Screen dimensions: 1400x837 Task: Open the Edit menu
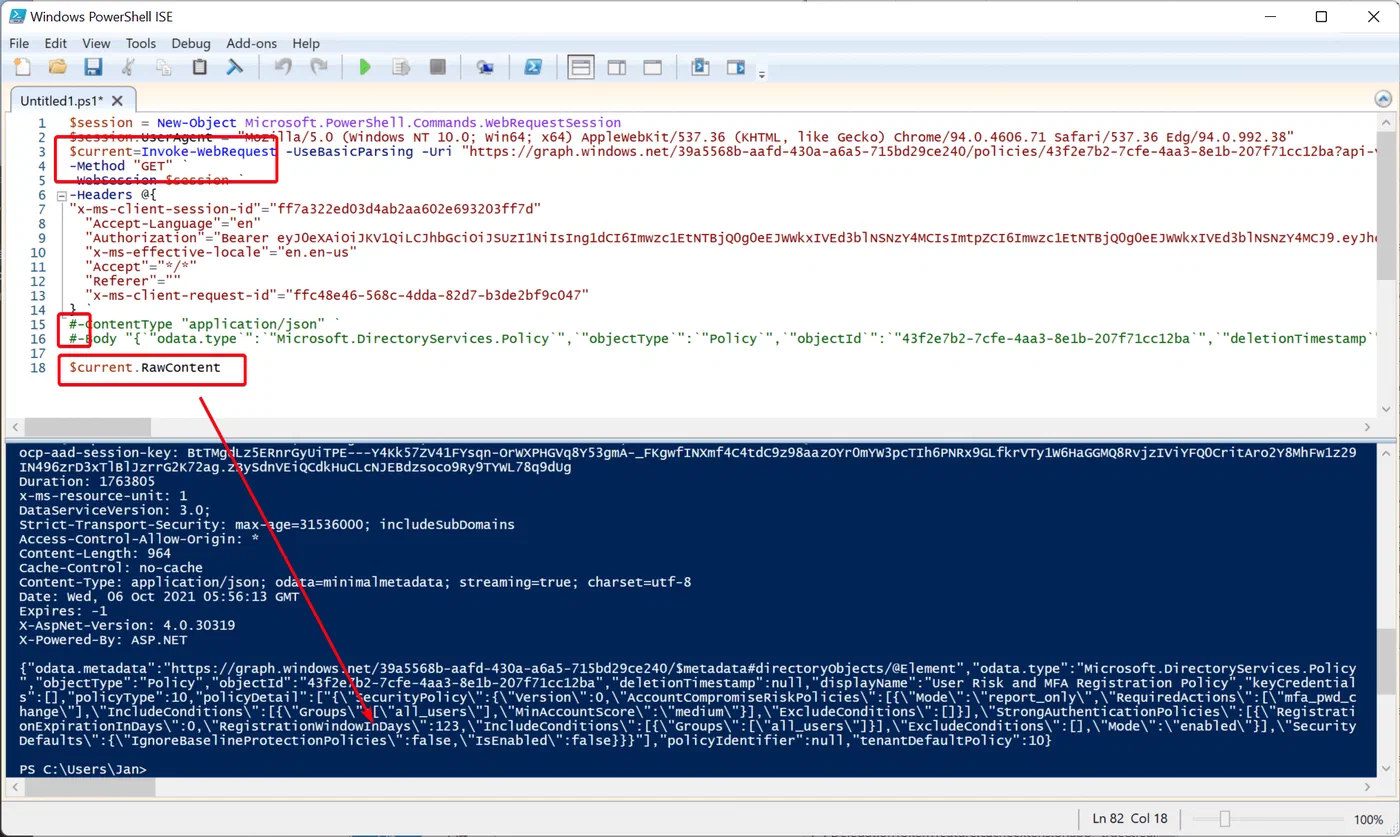56,43
